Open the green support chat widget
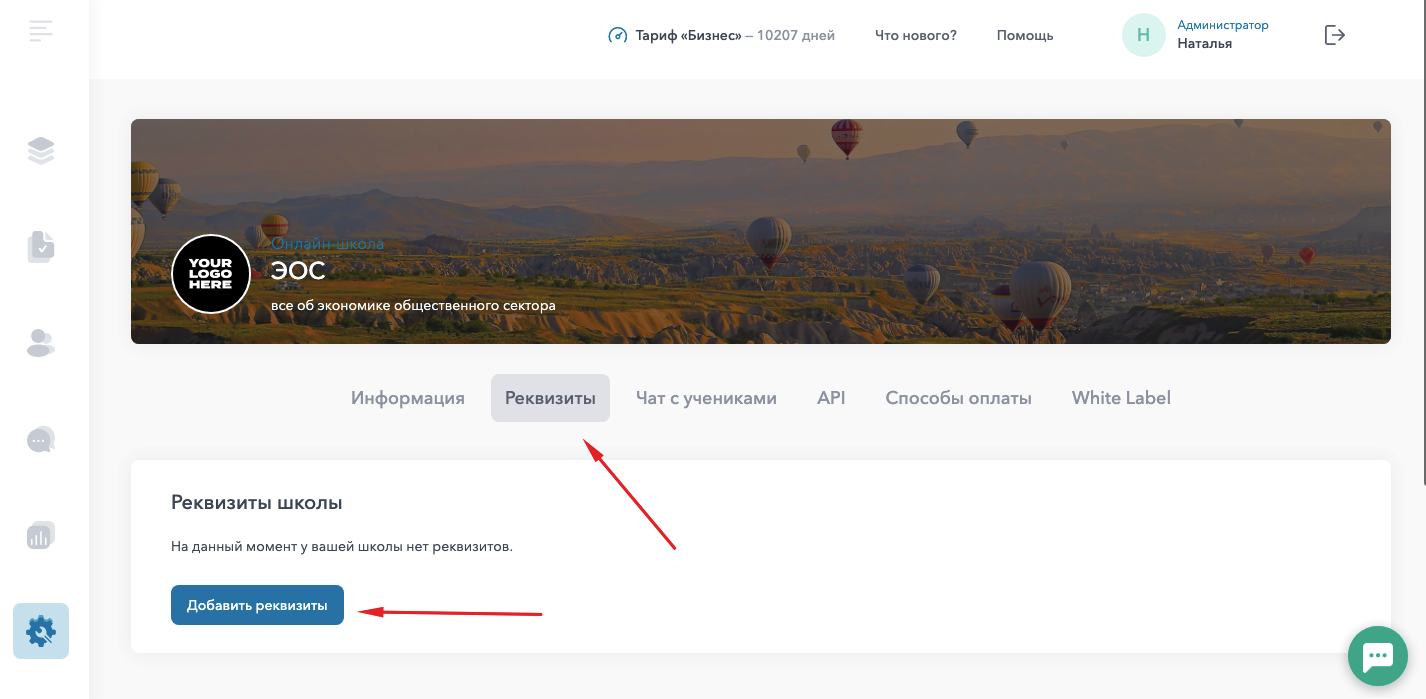 click(1378, 657)
